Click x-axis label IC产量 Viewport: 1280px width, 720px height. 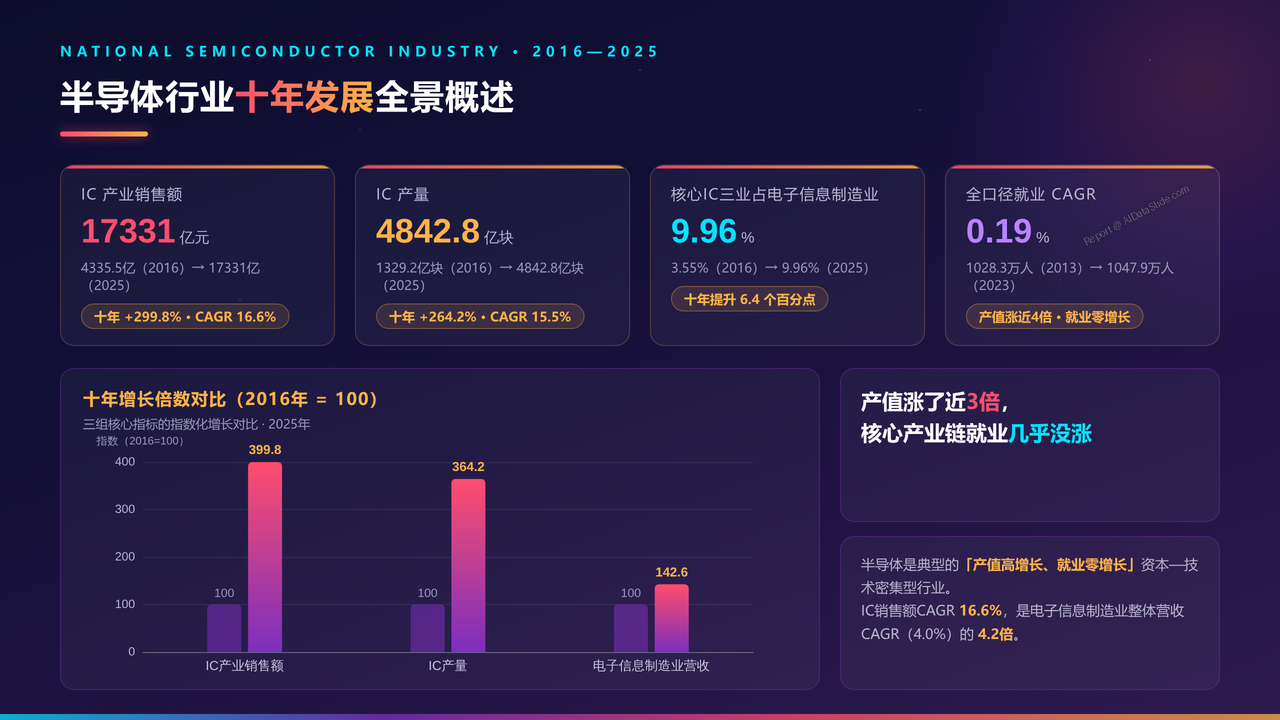coord(448,665)
